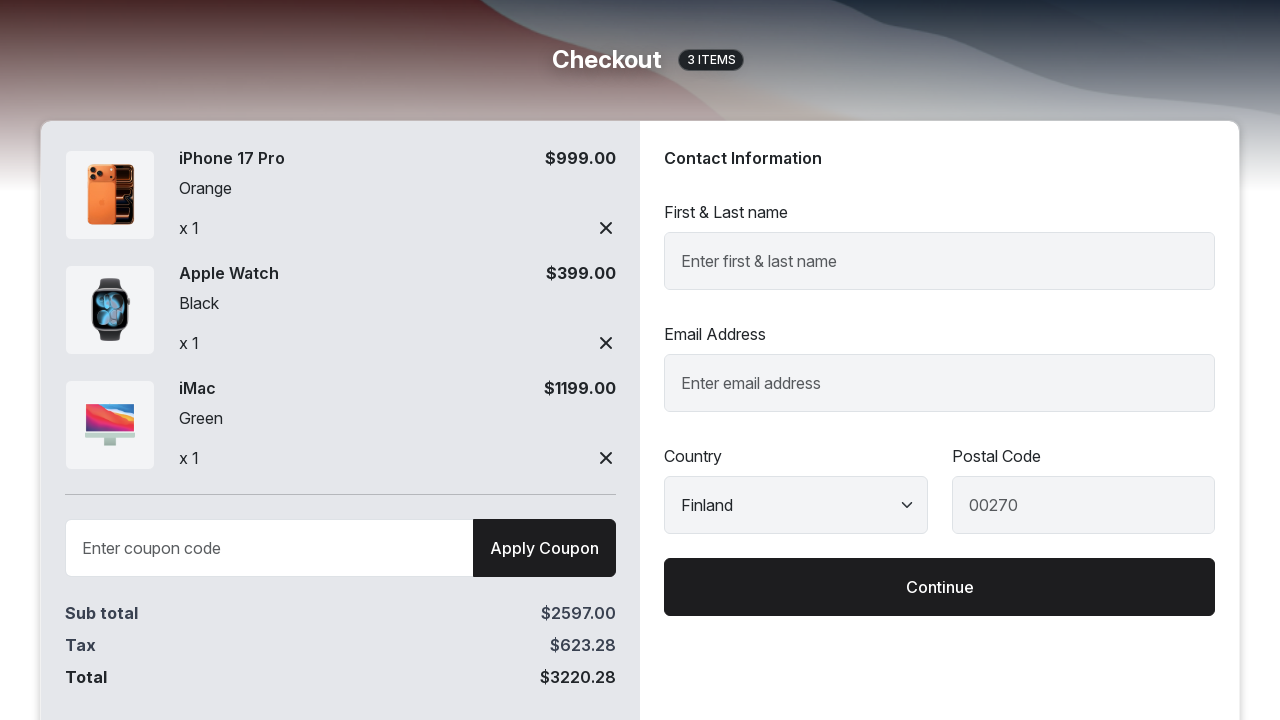Focus the Postal Code field

pos(1083,505)
